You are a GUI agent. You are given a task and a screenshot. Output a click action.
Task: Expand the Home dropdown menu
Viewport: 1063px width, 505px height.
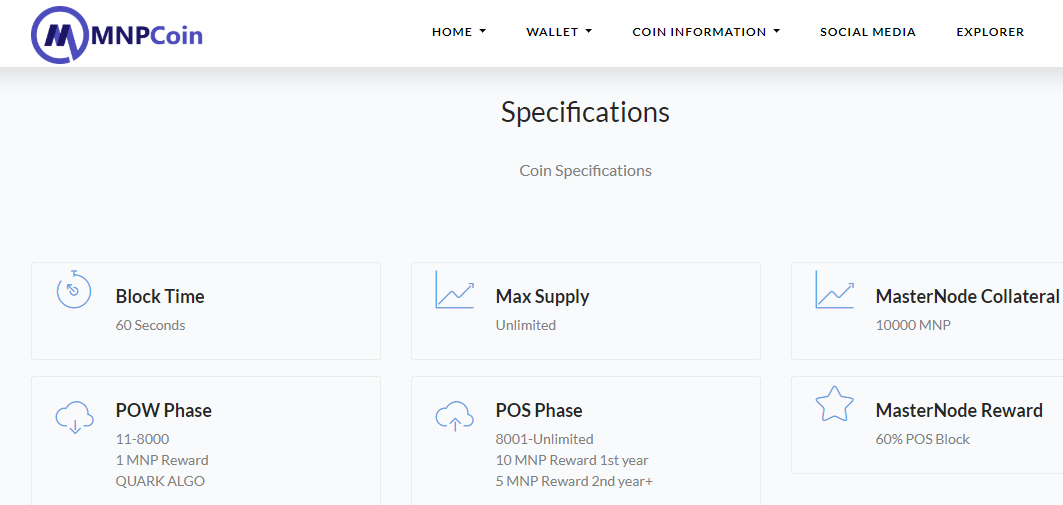tap(459, 32)
